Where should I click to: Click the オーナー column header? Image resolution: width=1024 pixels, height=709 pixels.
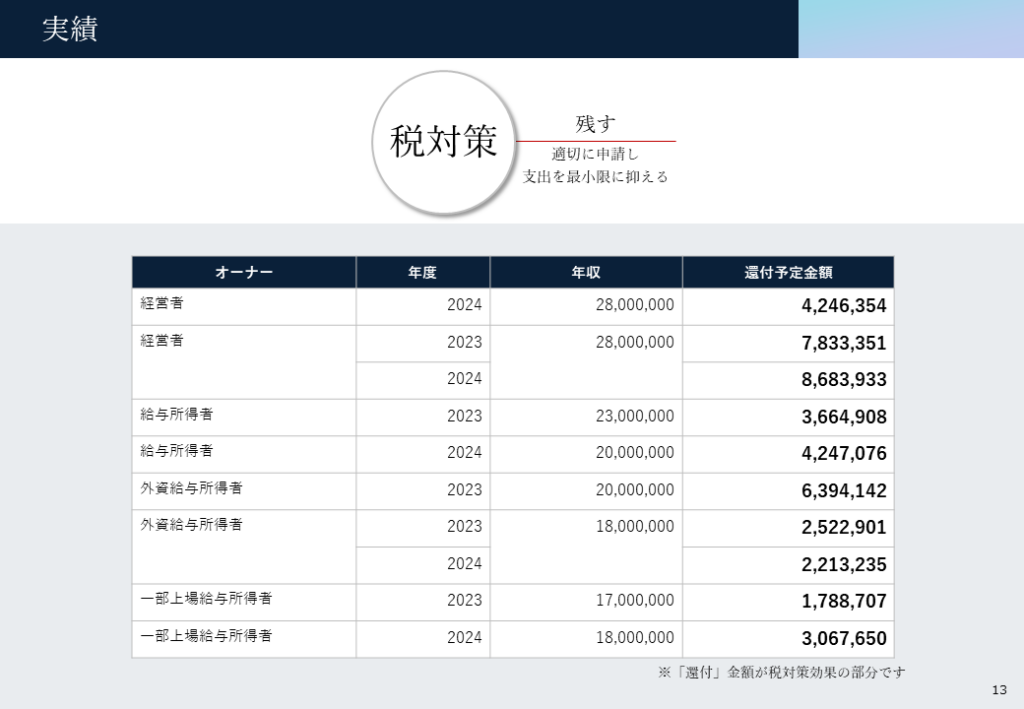click(244, 272)
